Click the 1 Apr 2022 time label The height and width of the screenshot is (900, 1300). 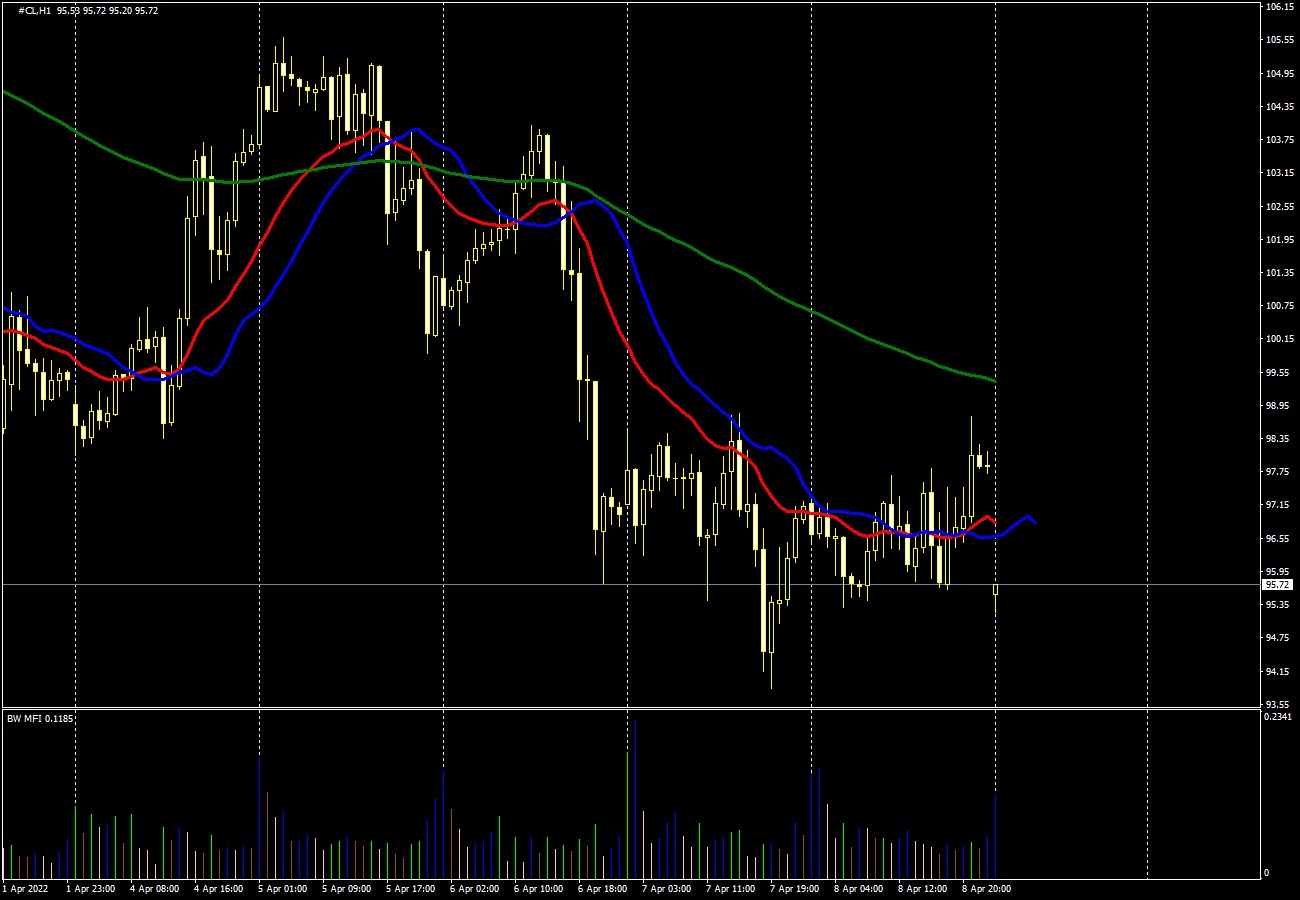pyautogui.click(x=25, y=888)
